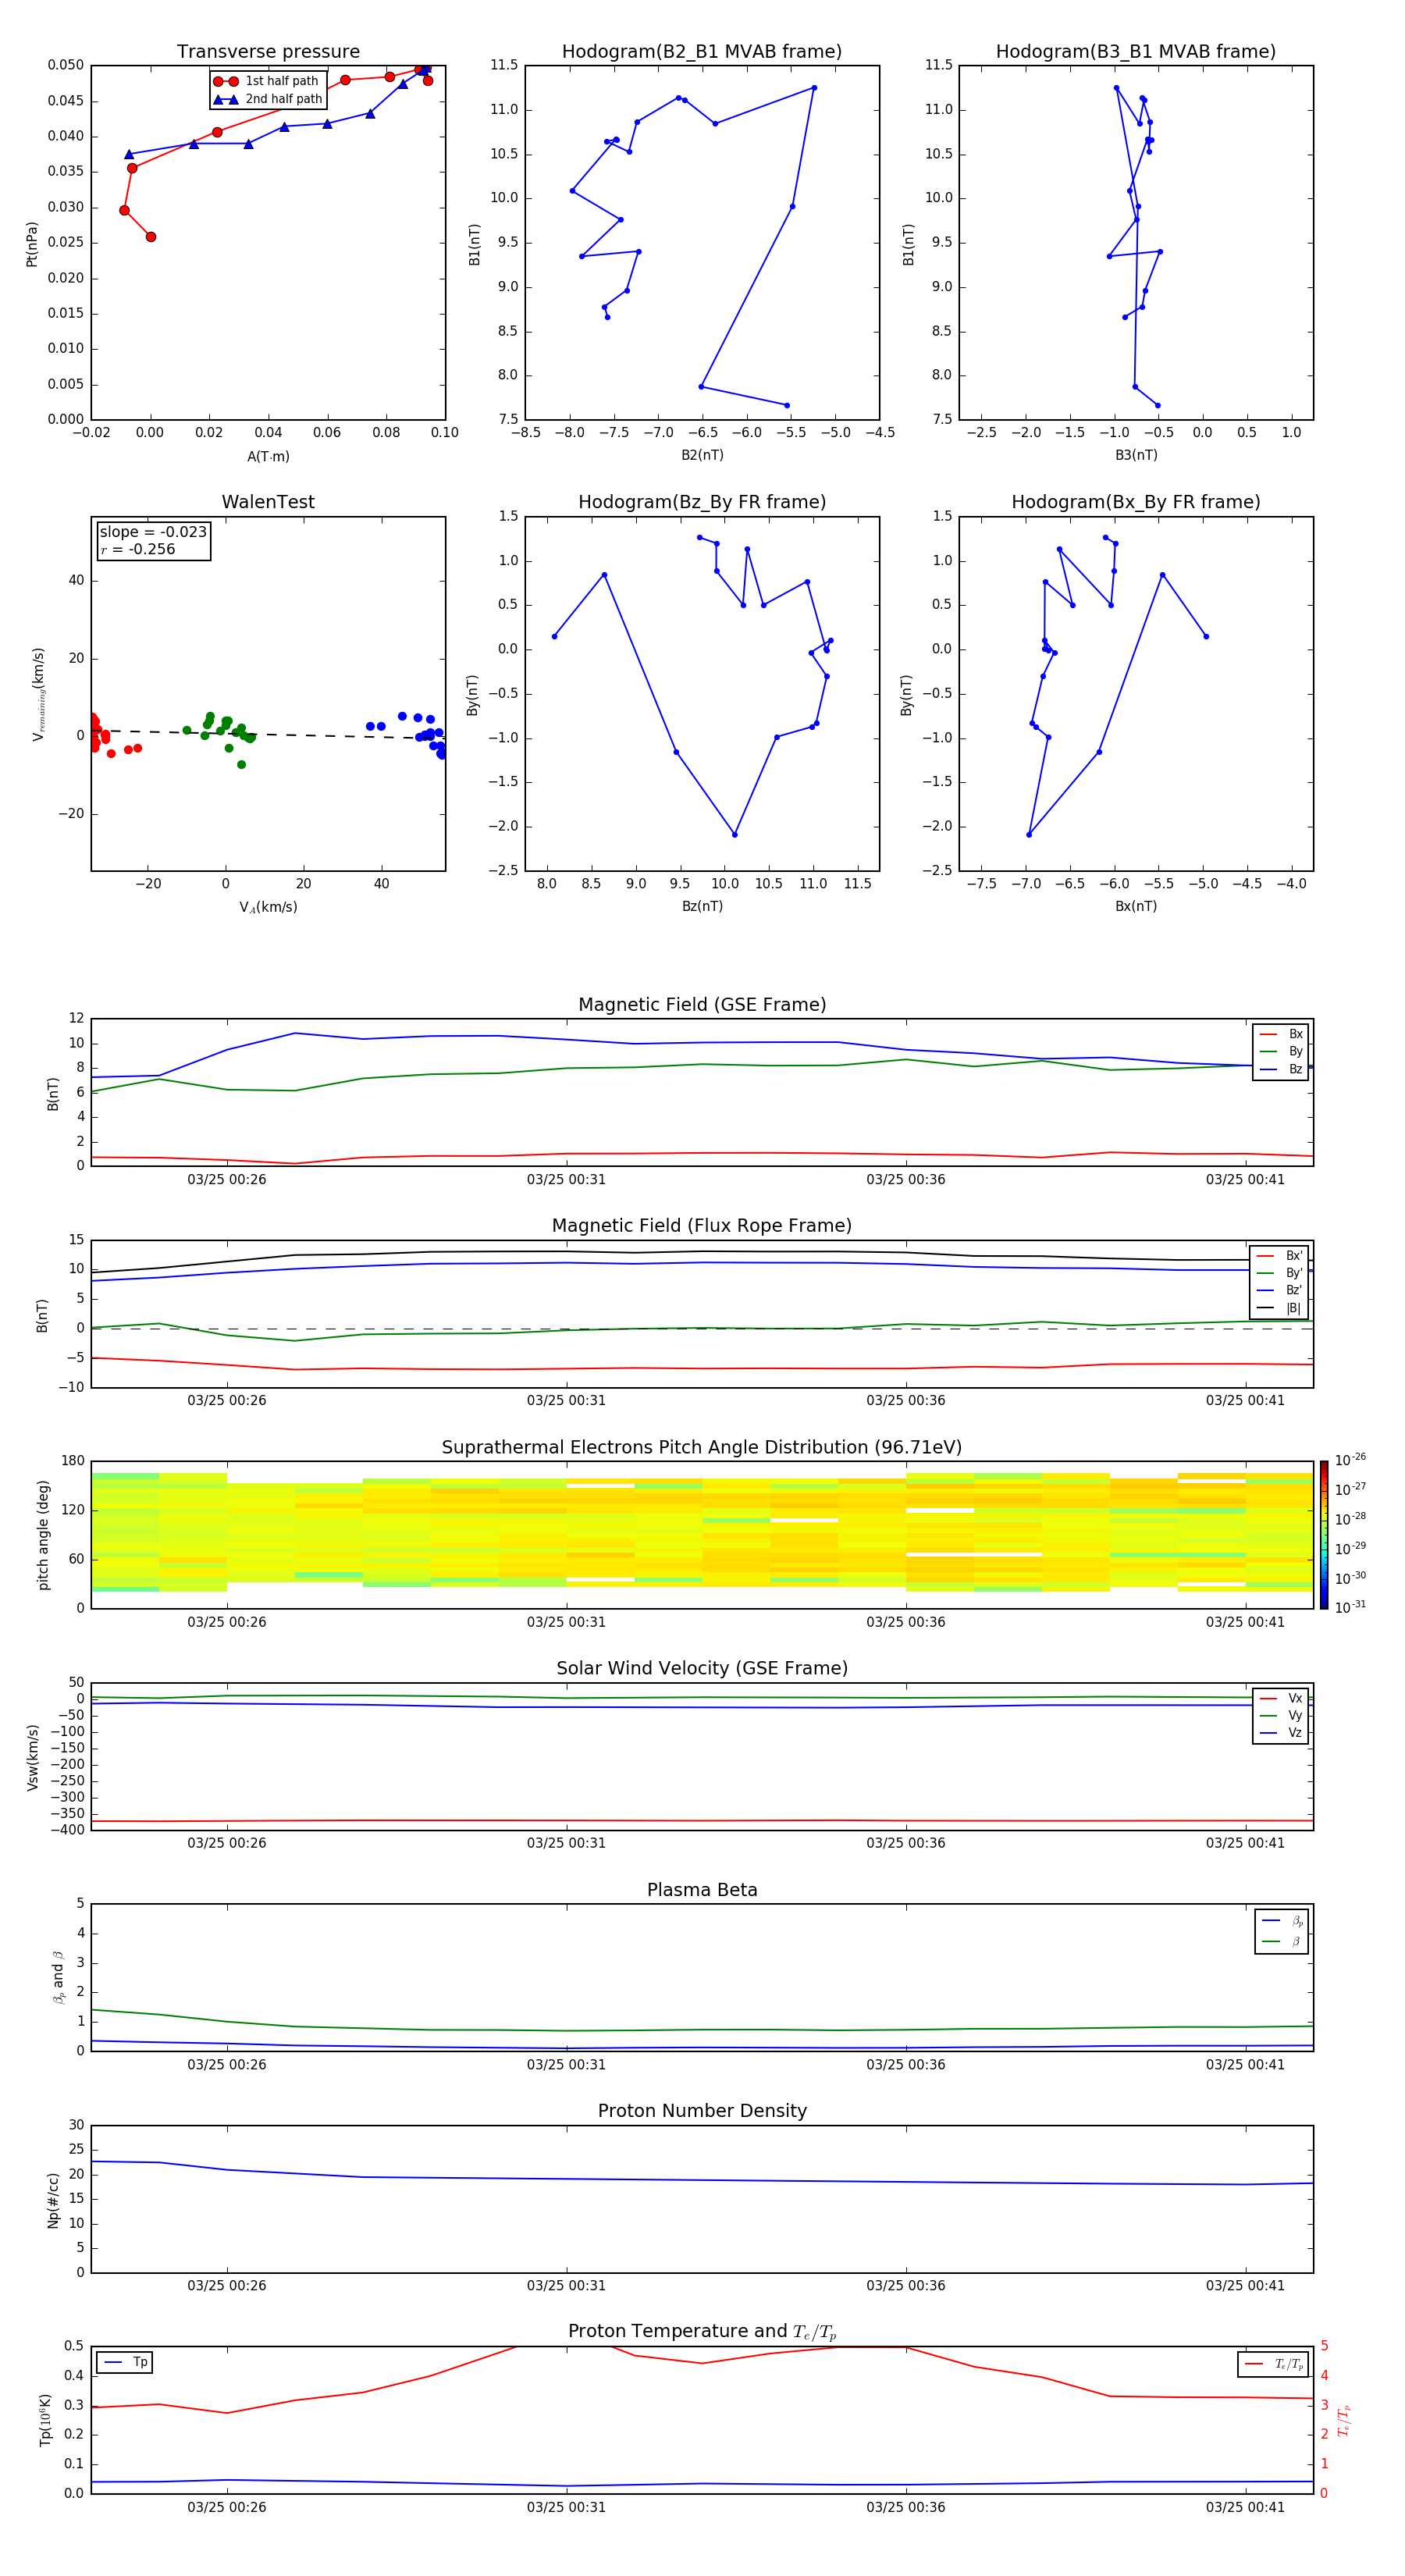Click '03/25 00:41' under GSE magnetic field plot
Image resolution: width=1405 pixels, height=2576 pixels.
(x=1245, y=1180)
